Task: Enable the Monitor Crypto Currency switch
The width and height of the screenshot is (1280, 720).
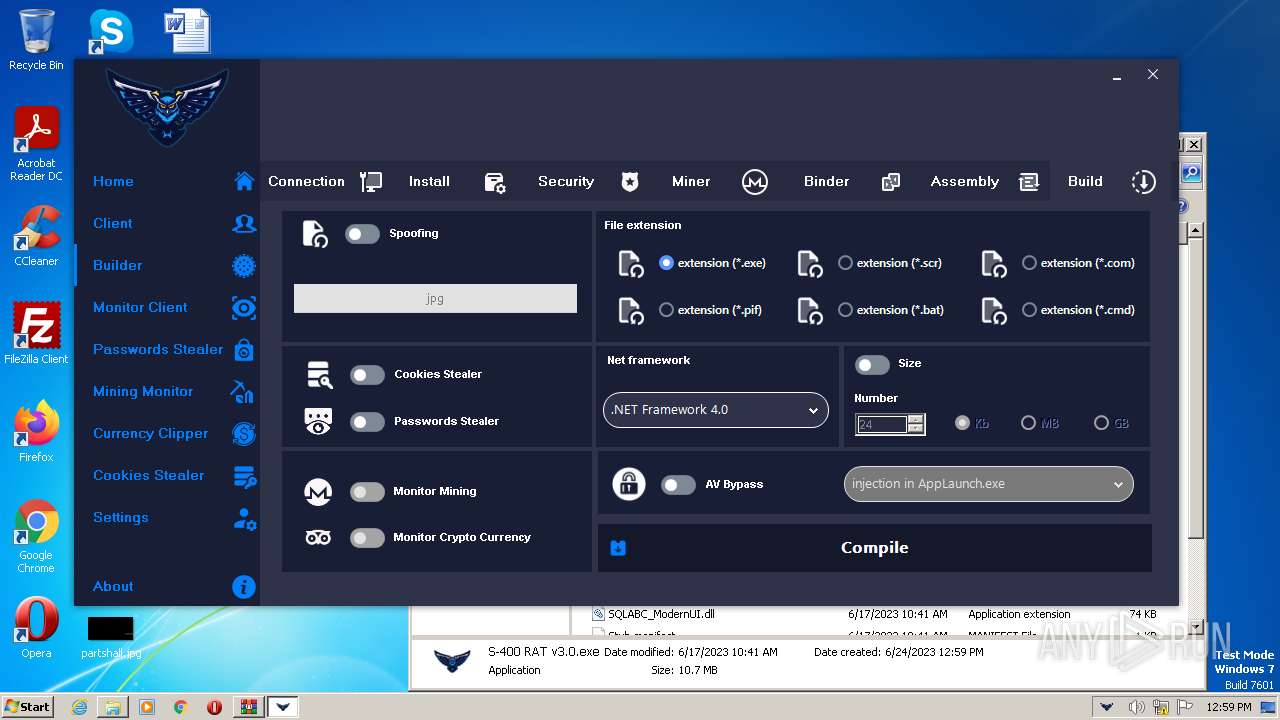Action: [367, 538]
